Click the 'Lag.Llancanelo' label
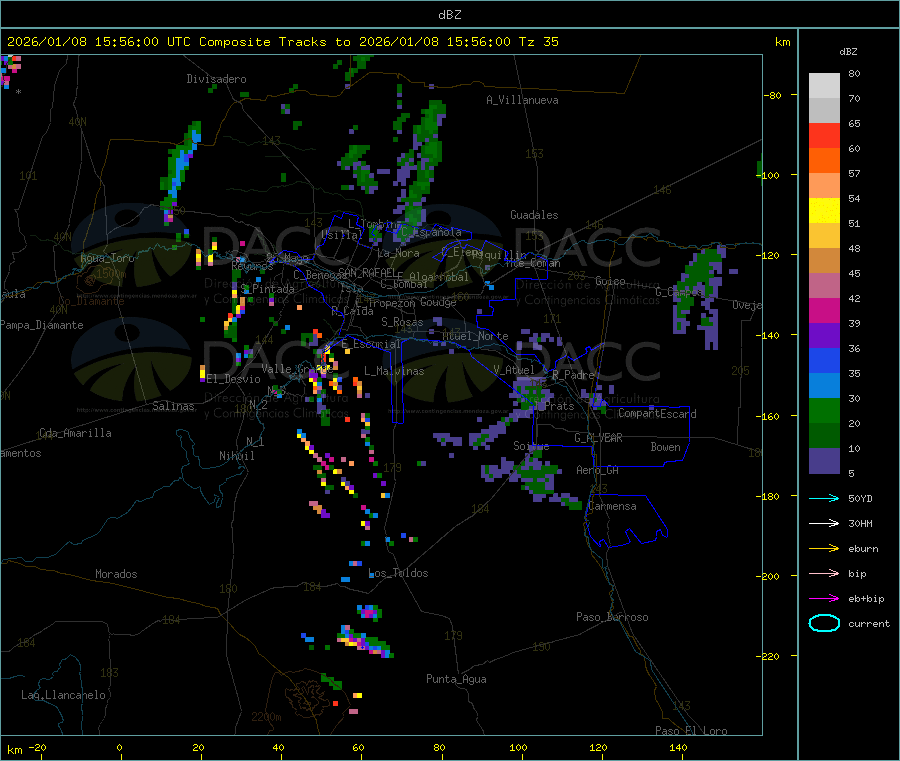 tap(64, 695)
